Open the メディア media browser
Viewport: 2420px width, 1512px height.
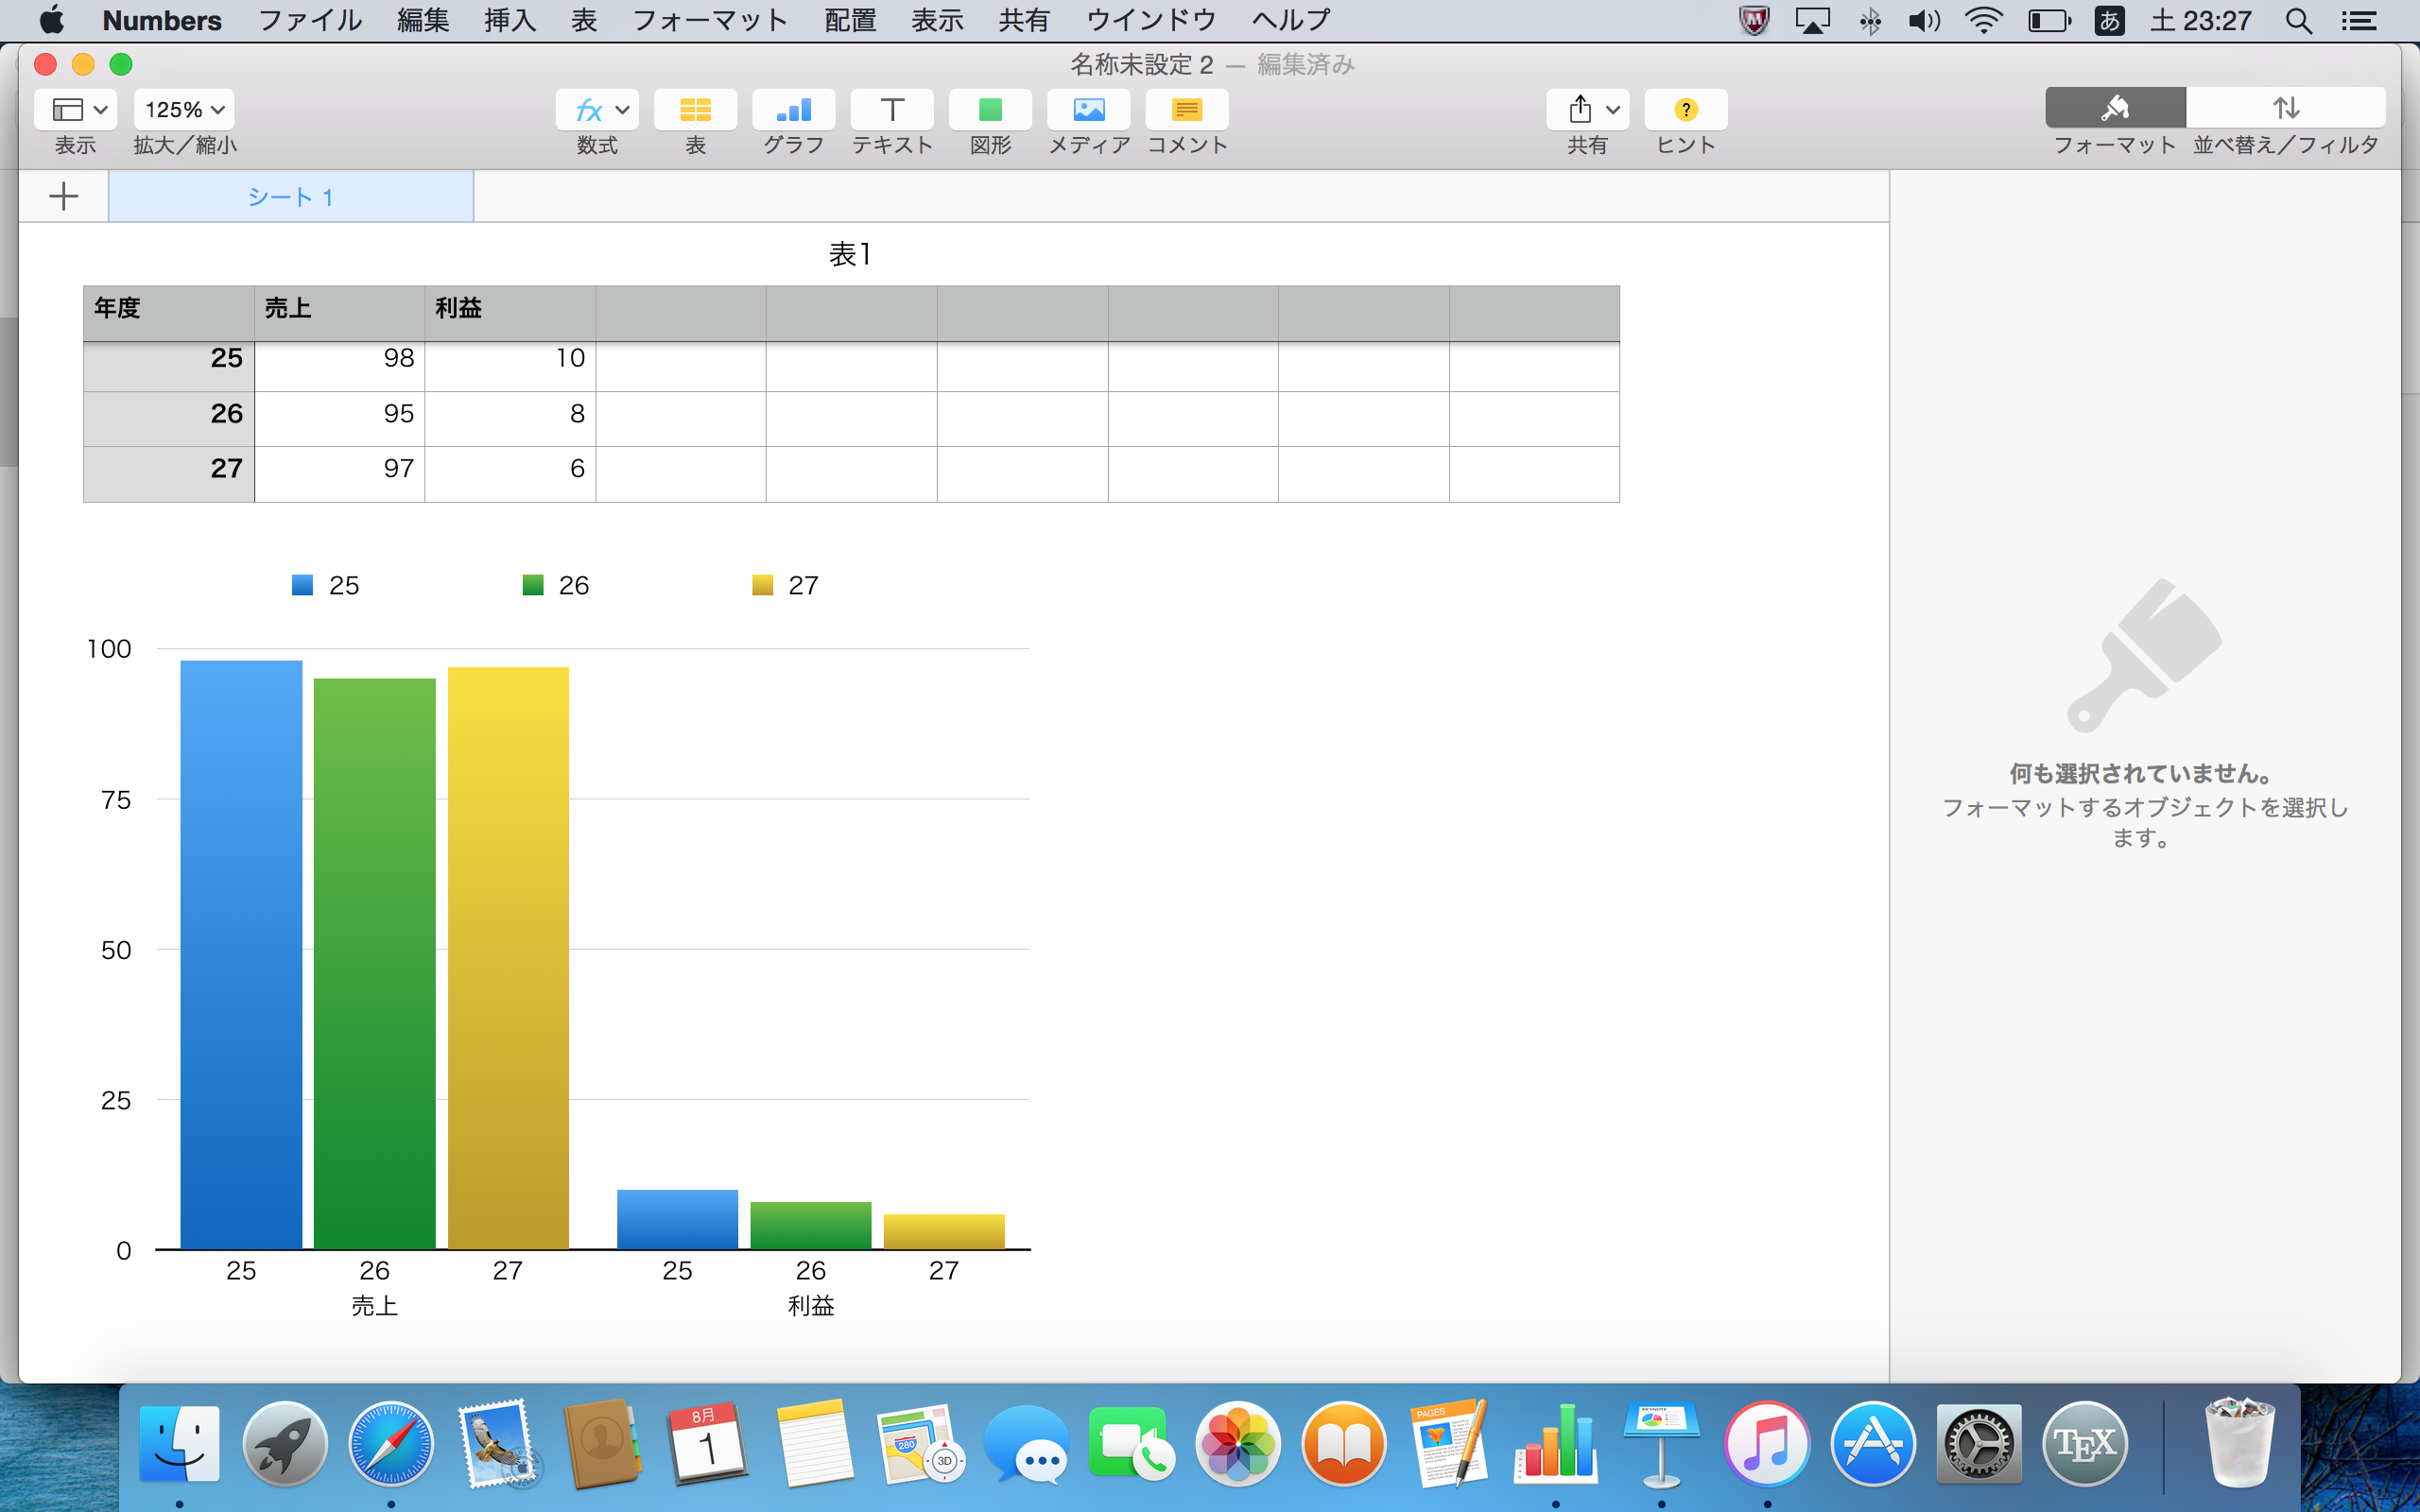[1088, 110]
